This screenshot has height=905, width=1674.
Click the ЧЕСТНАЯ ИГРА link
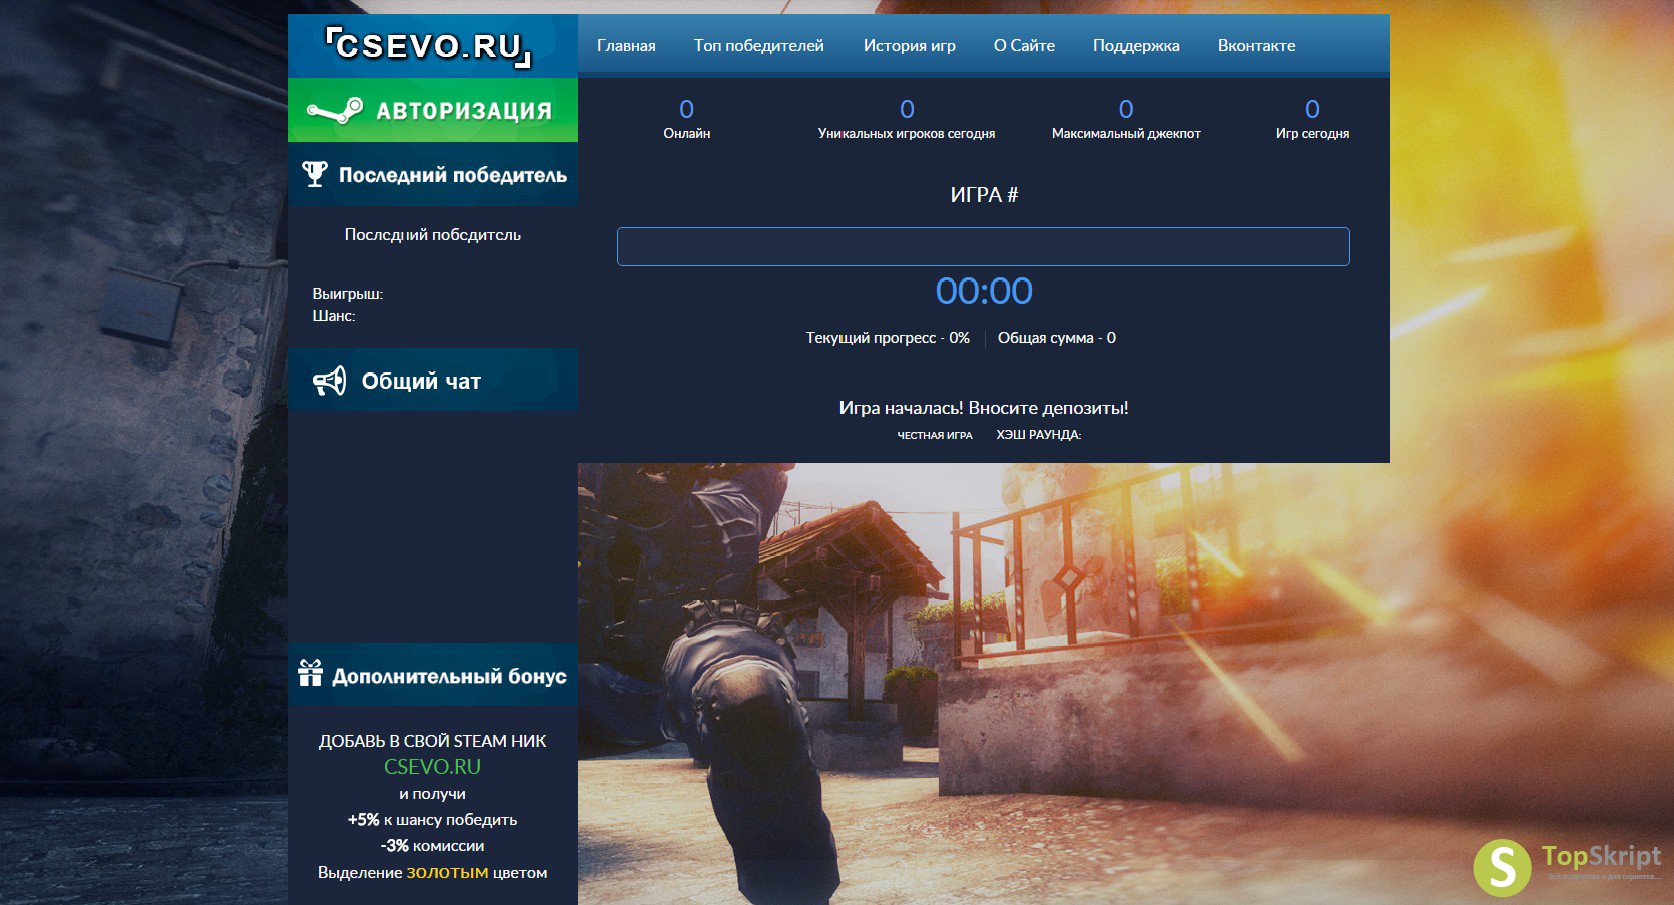pyautogui.click(x=935, y=435)
